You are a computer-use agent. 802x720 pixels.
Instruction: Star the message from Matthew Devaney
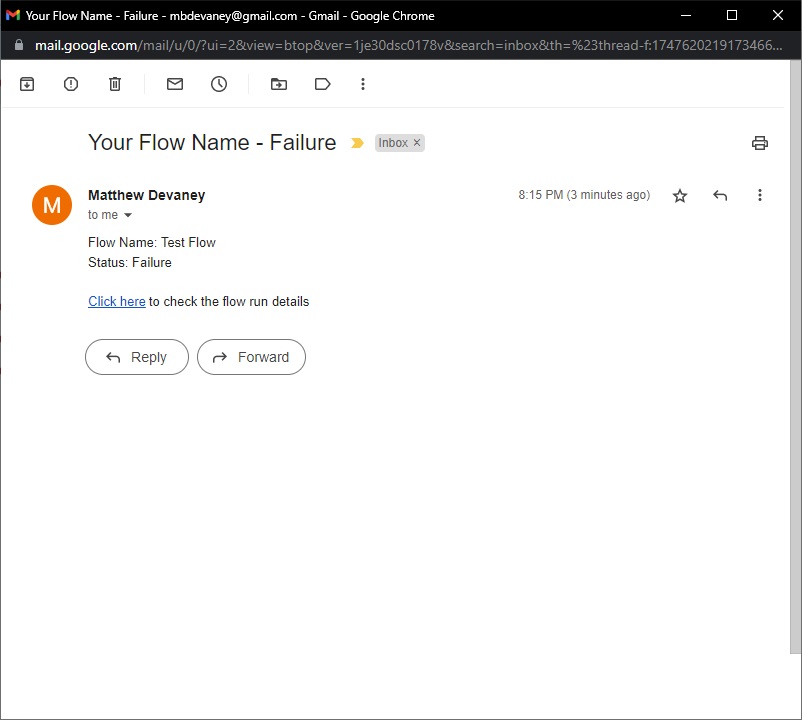pyautogui.click(x=680, y=195)
